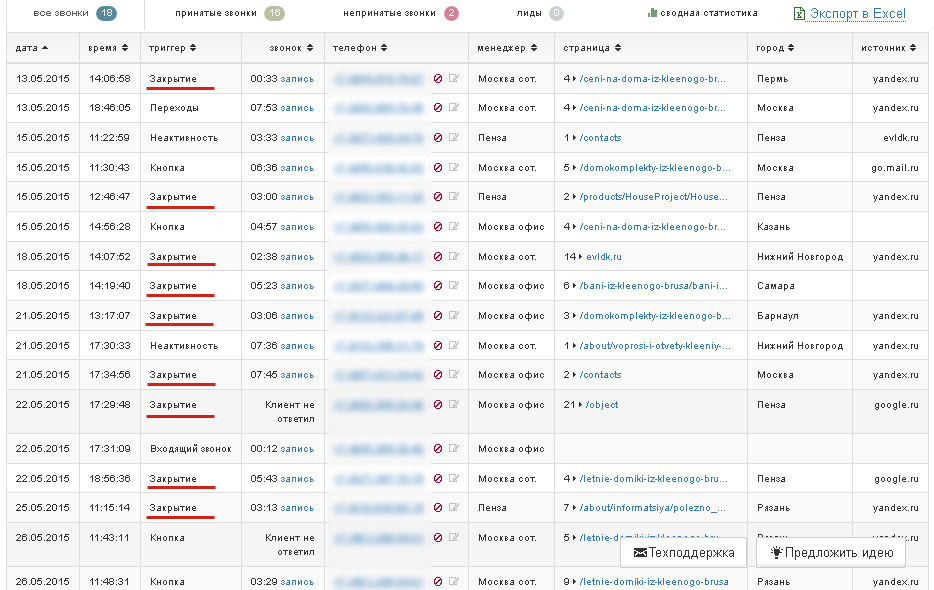Open /about/voprosi-i-otvety page link
Viewport: 934px width, 590px height.
[655, 346]
